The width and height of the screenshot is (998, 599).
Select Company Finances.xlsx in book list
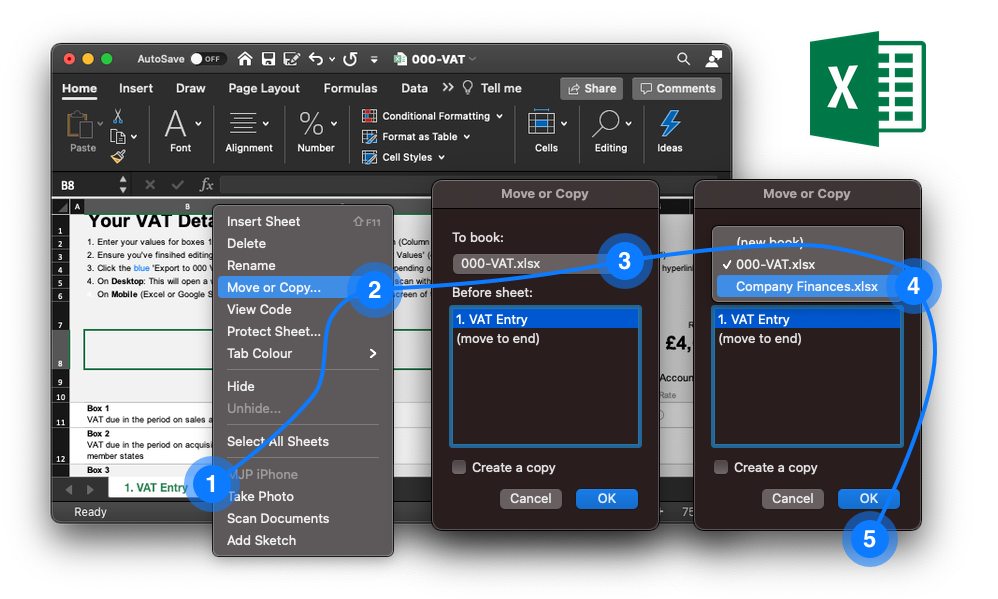[806, 286]
